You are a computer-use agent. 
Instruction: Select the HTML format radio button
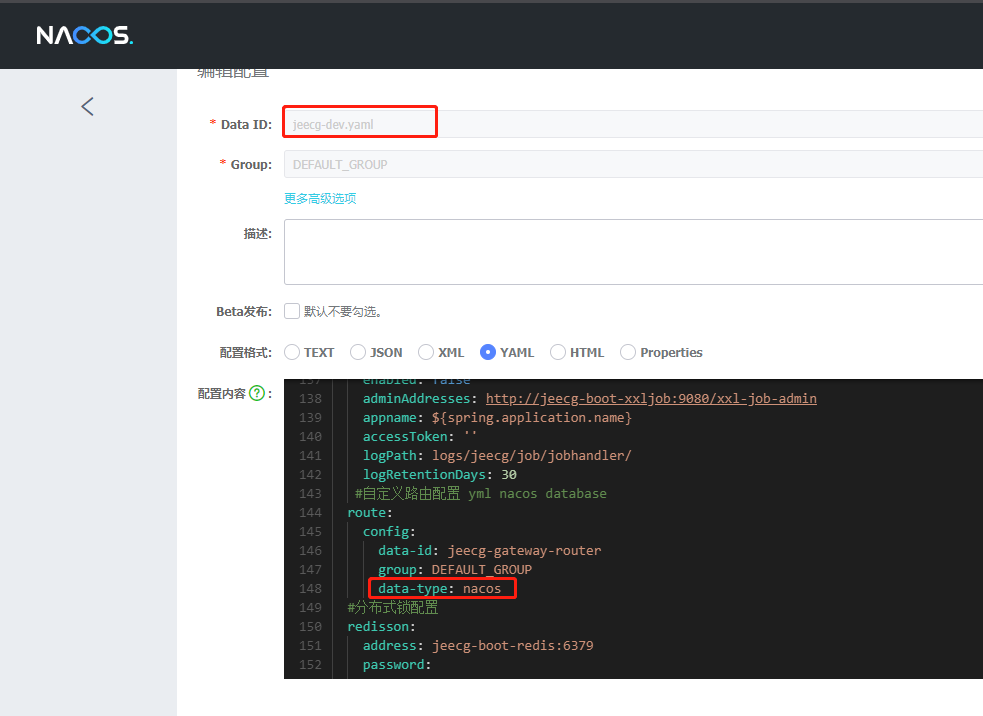[558, 352]
